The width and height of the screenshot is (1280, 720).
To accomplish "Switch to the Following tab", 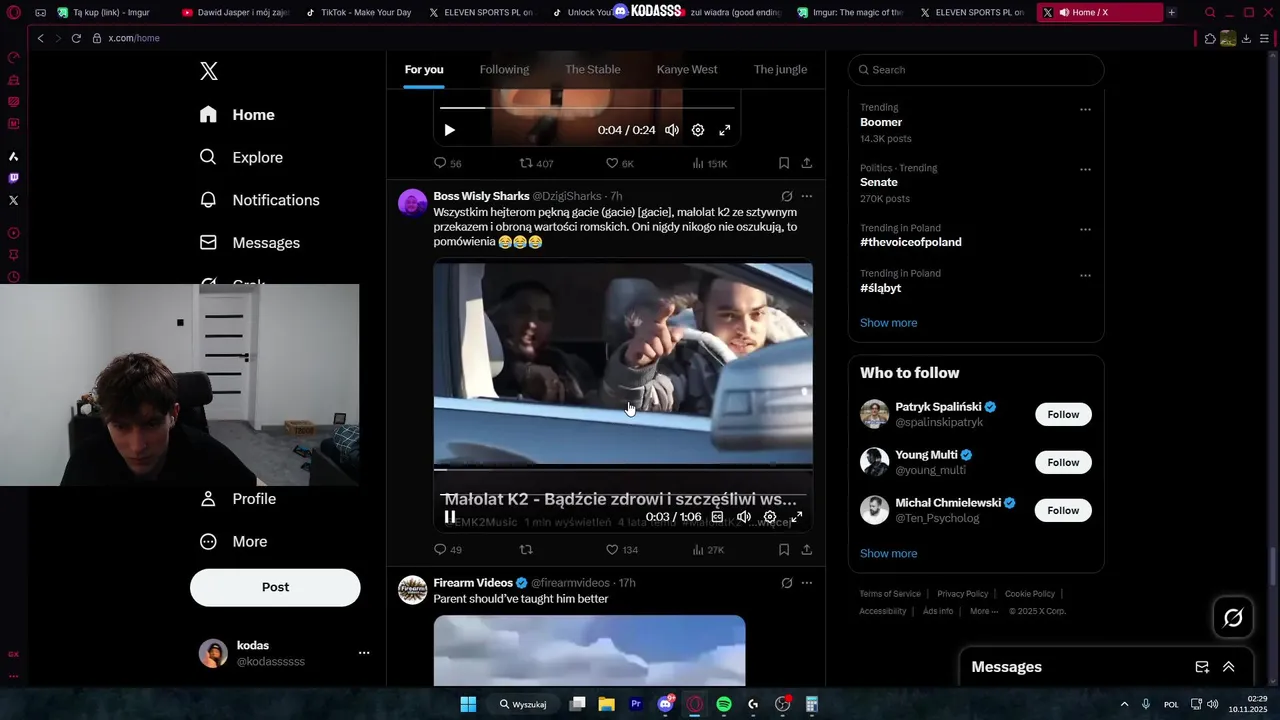I will (504, 69).
